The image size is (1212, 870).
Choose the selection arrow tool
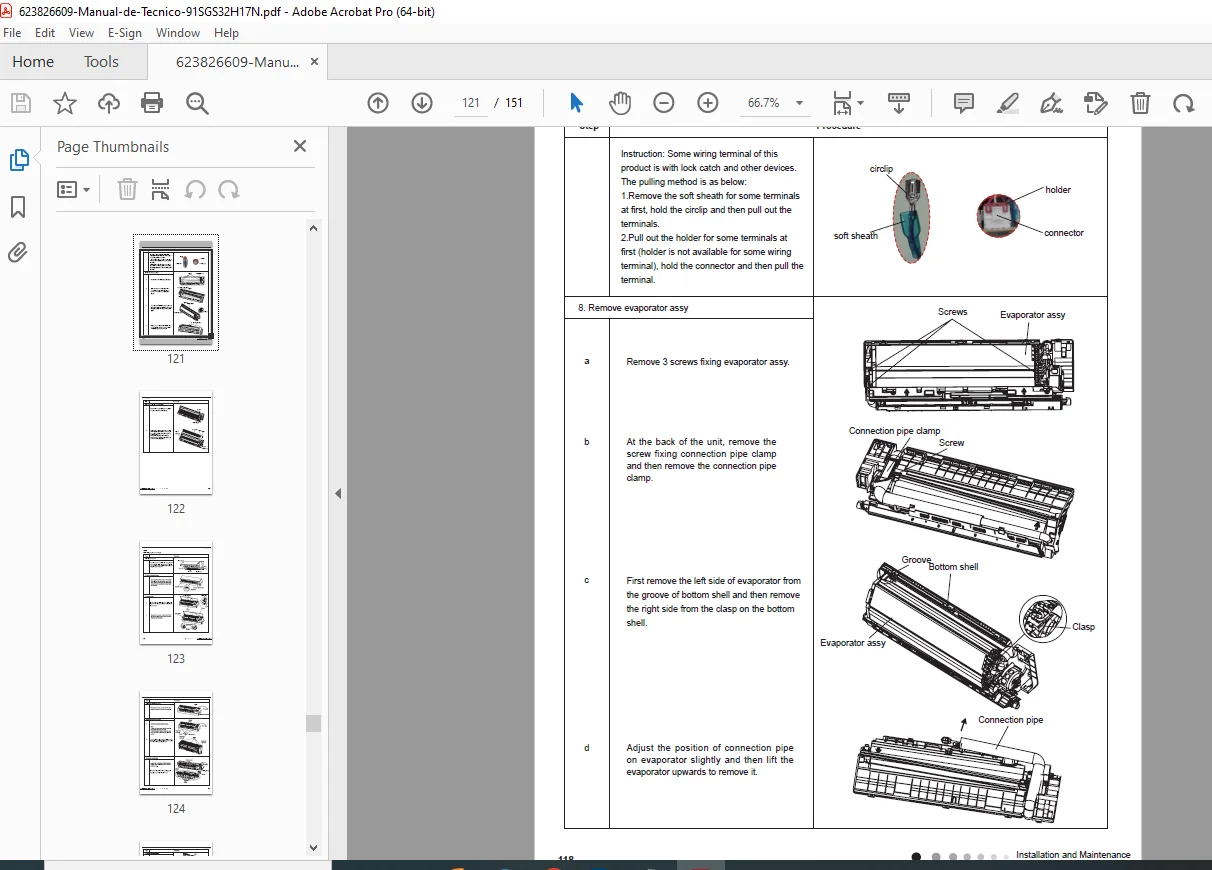click(576, 103)
